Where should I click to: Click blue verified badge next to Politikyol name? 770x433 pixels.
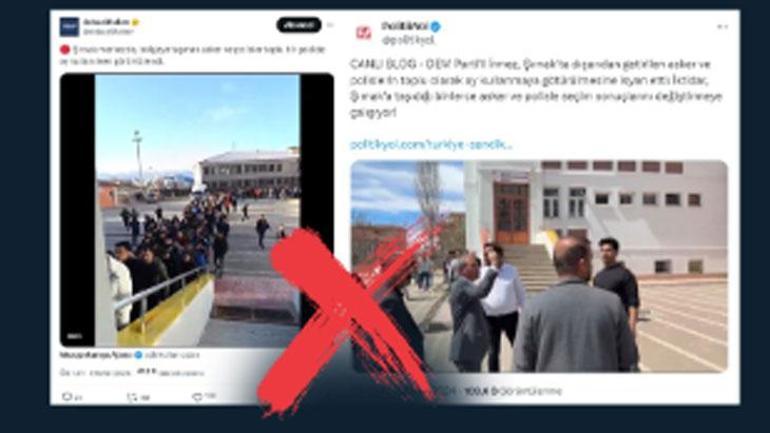click(435, 27)
